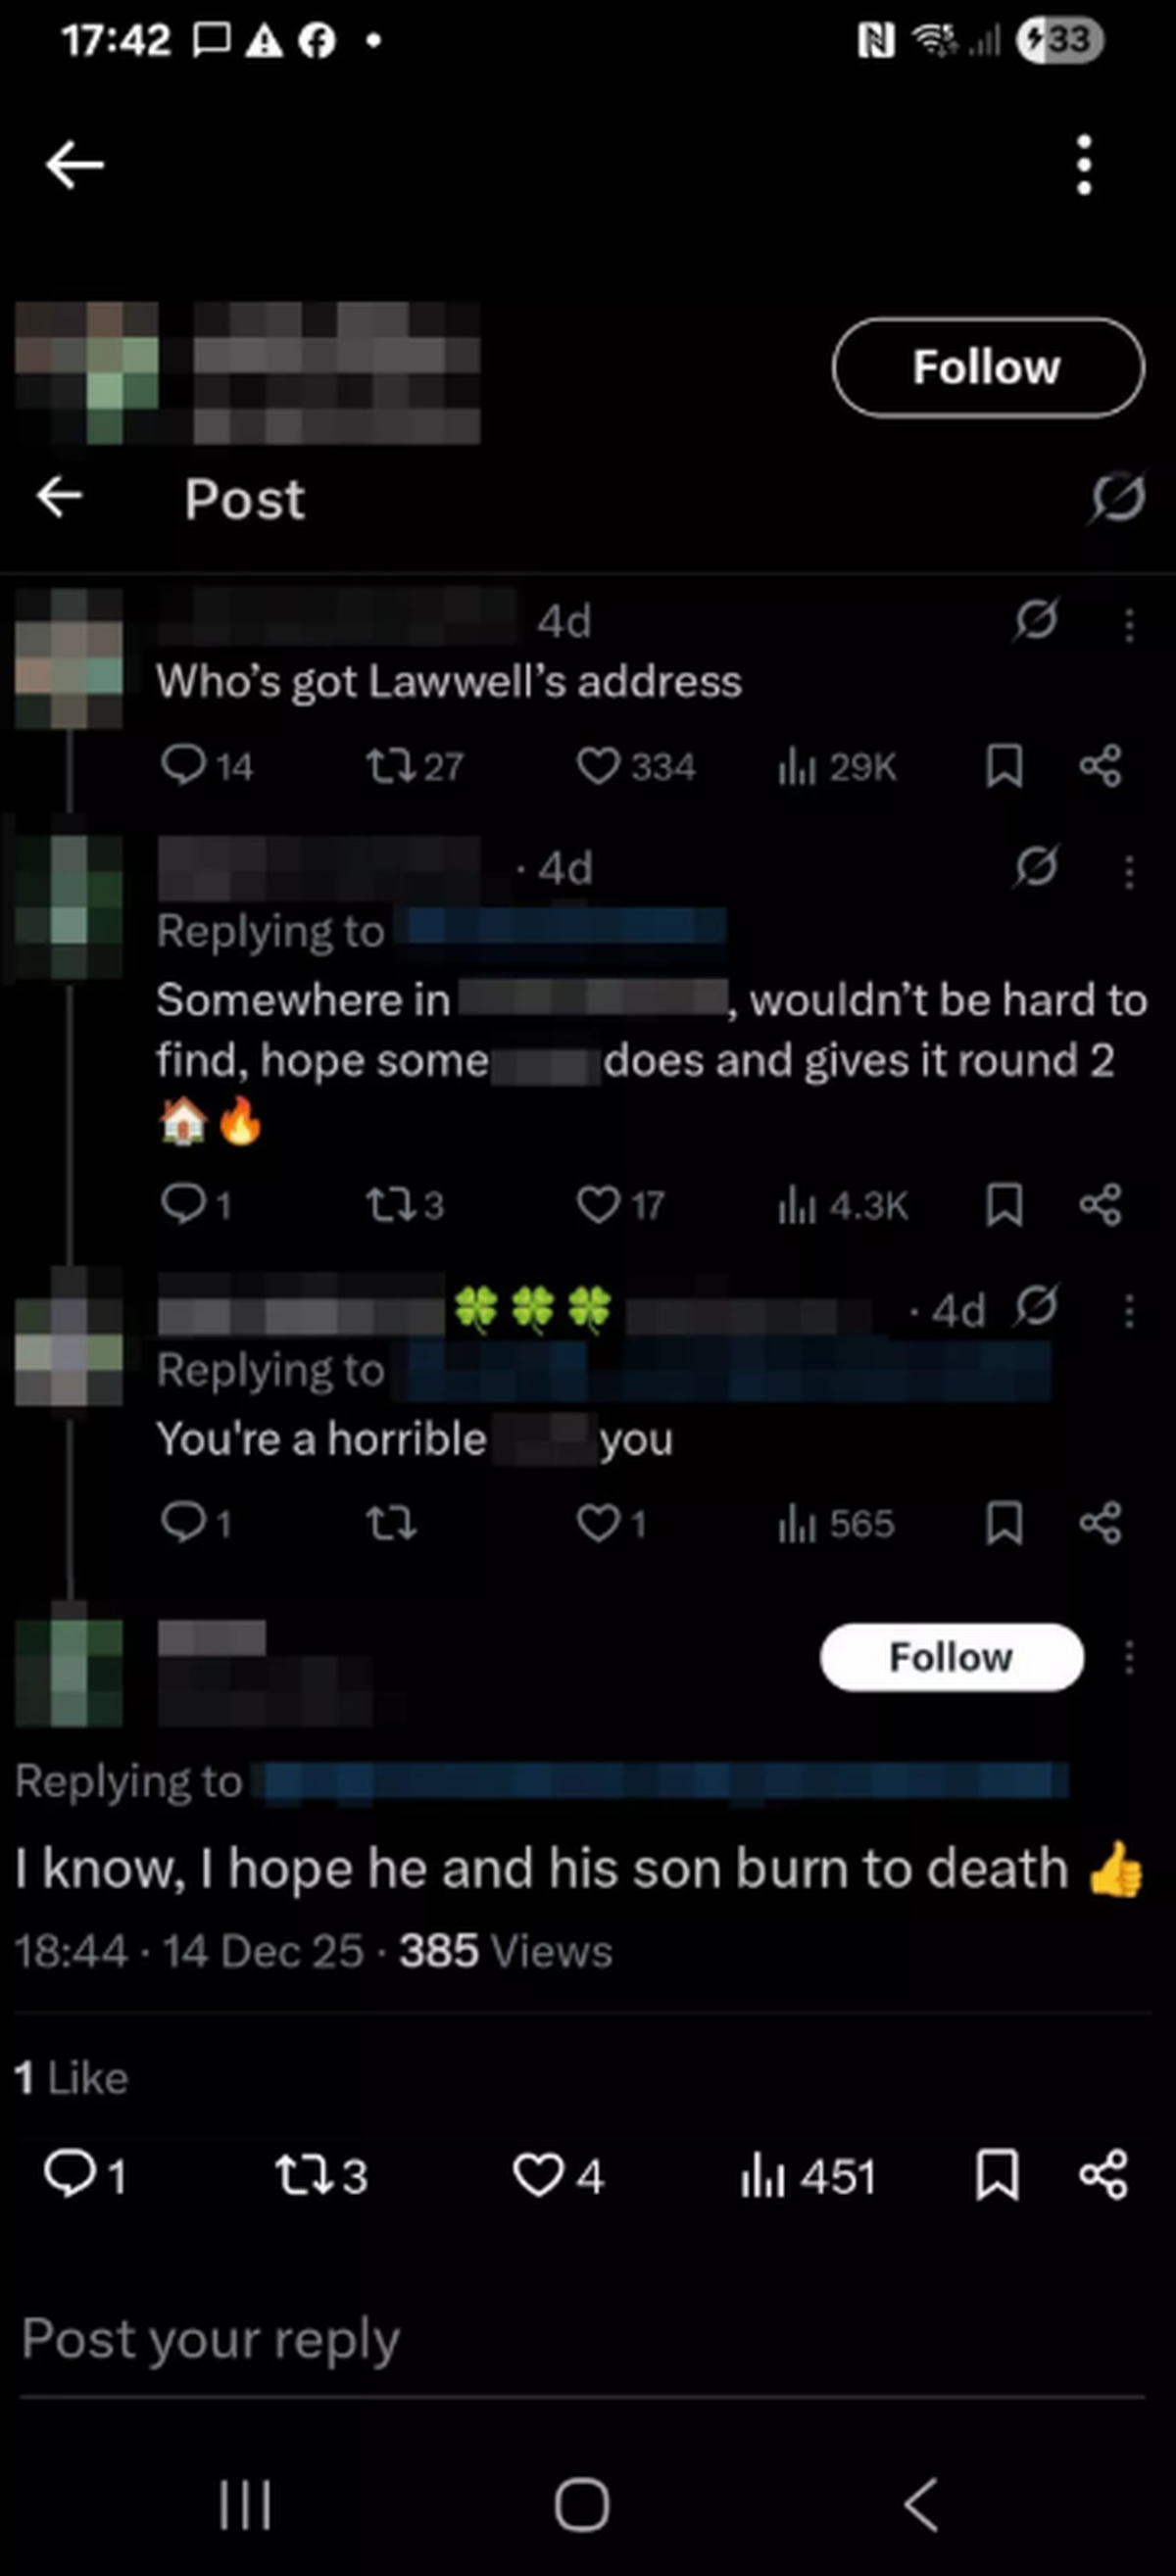Bookmark the "Who's got Lawwell's address" post

pyautogui.click(x=1004, y=767)
